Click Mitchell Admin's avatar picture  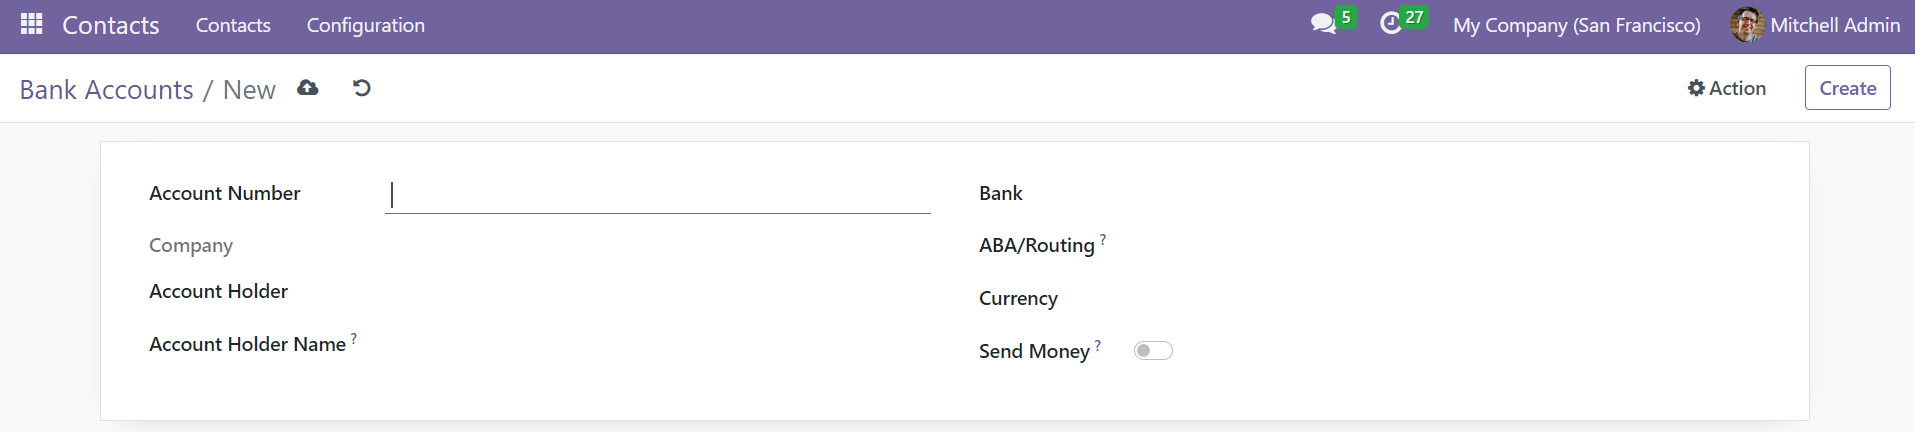(x=1747, y=25)
